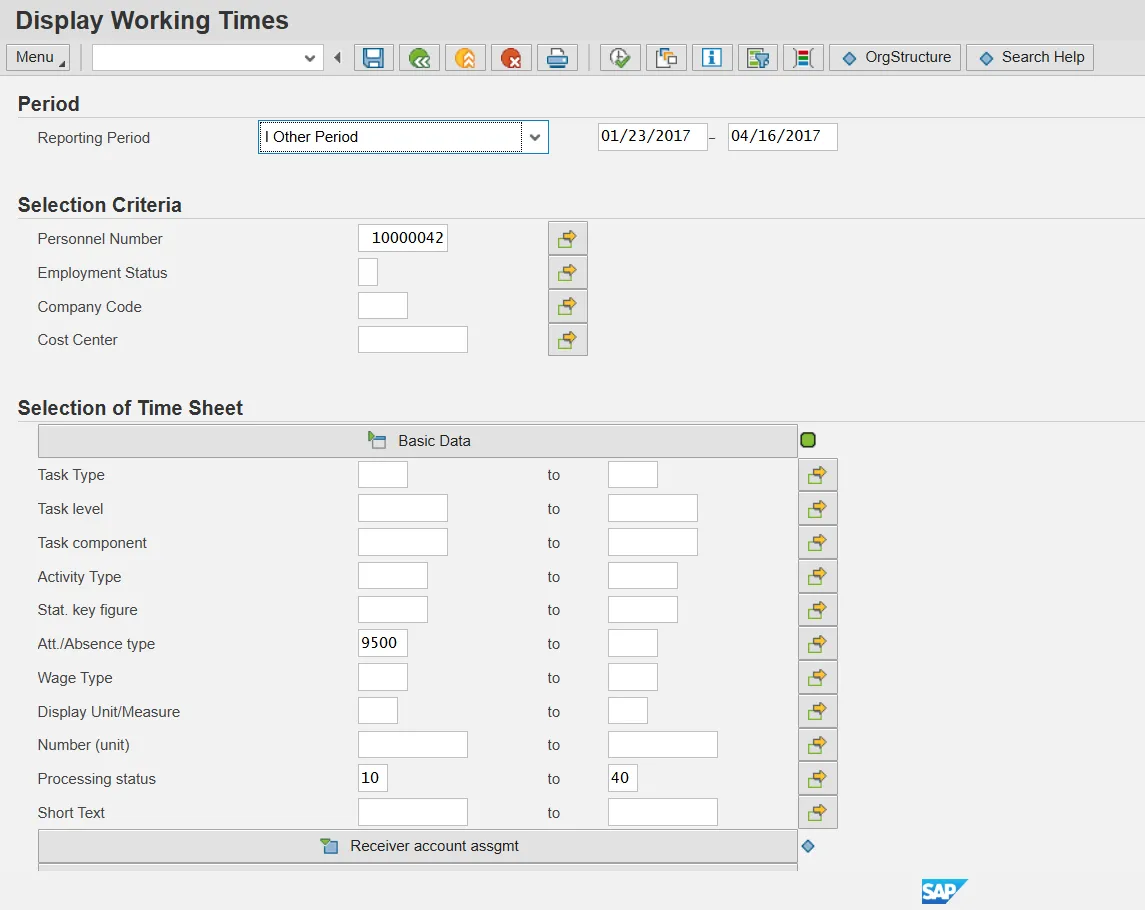Click the Activity Type from field
1145x910 pixels.
tap(393, 576)
